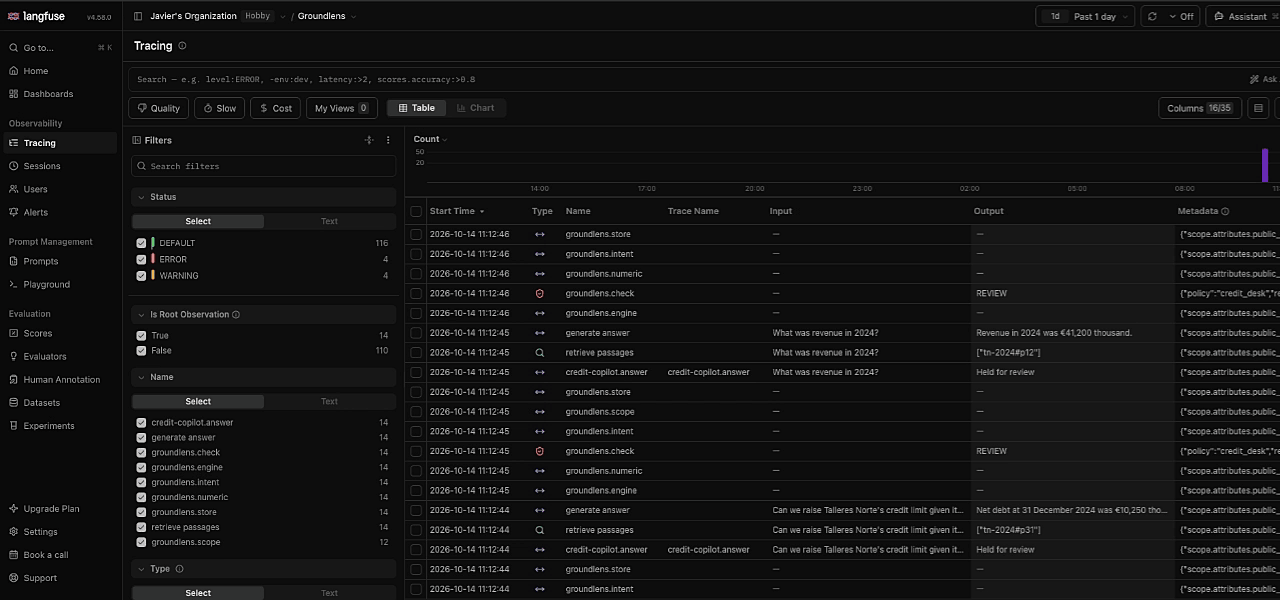The width and height of the screenshot is (1280, 600).
Task: Uncheck the WARNING status filter
Action: tap(141, 275)
